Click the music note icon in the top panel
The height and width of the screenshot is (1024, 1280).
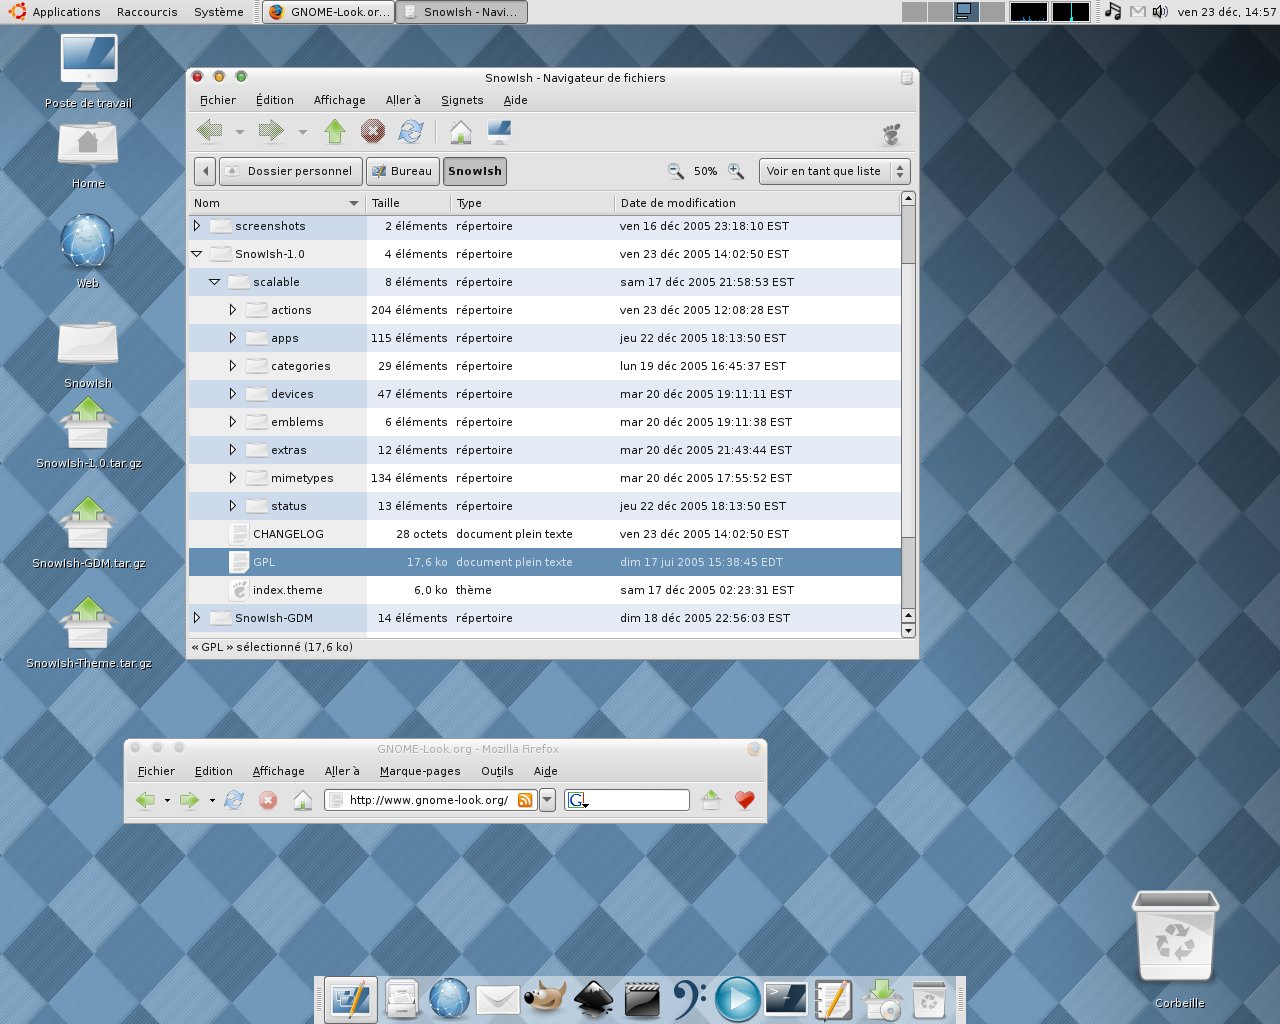(x=1113, y=12)
